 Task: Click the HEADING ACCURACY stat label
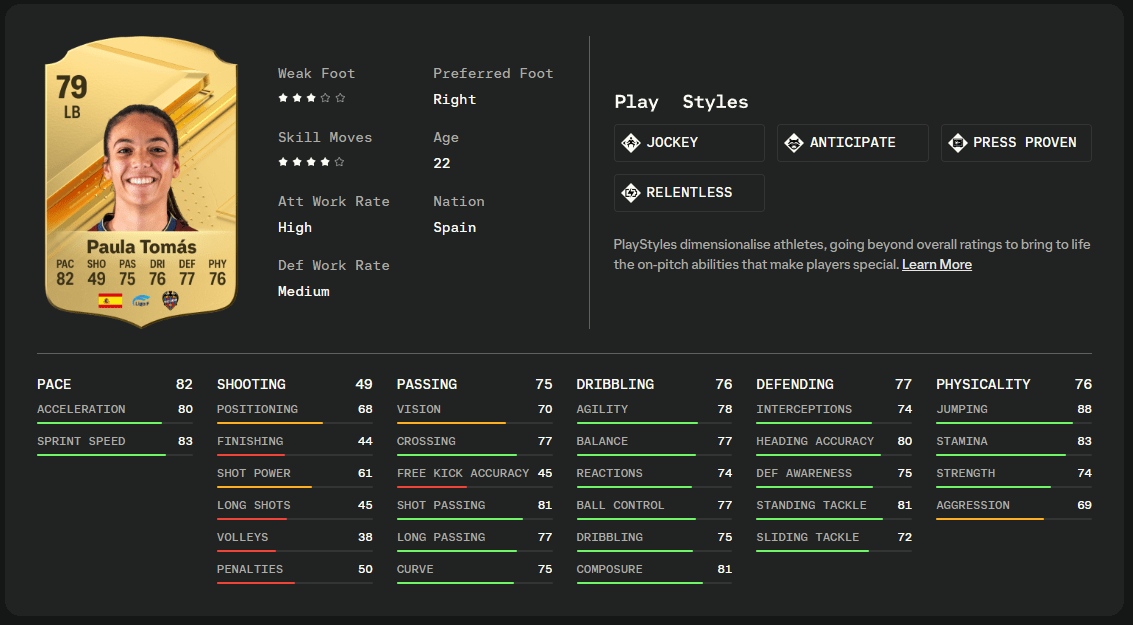(815, 441)
